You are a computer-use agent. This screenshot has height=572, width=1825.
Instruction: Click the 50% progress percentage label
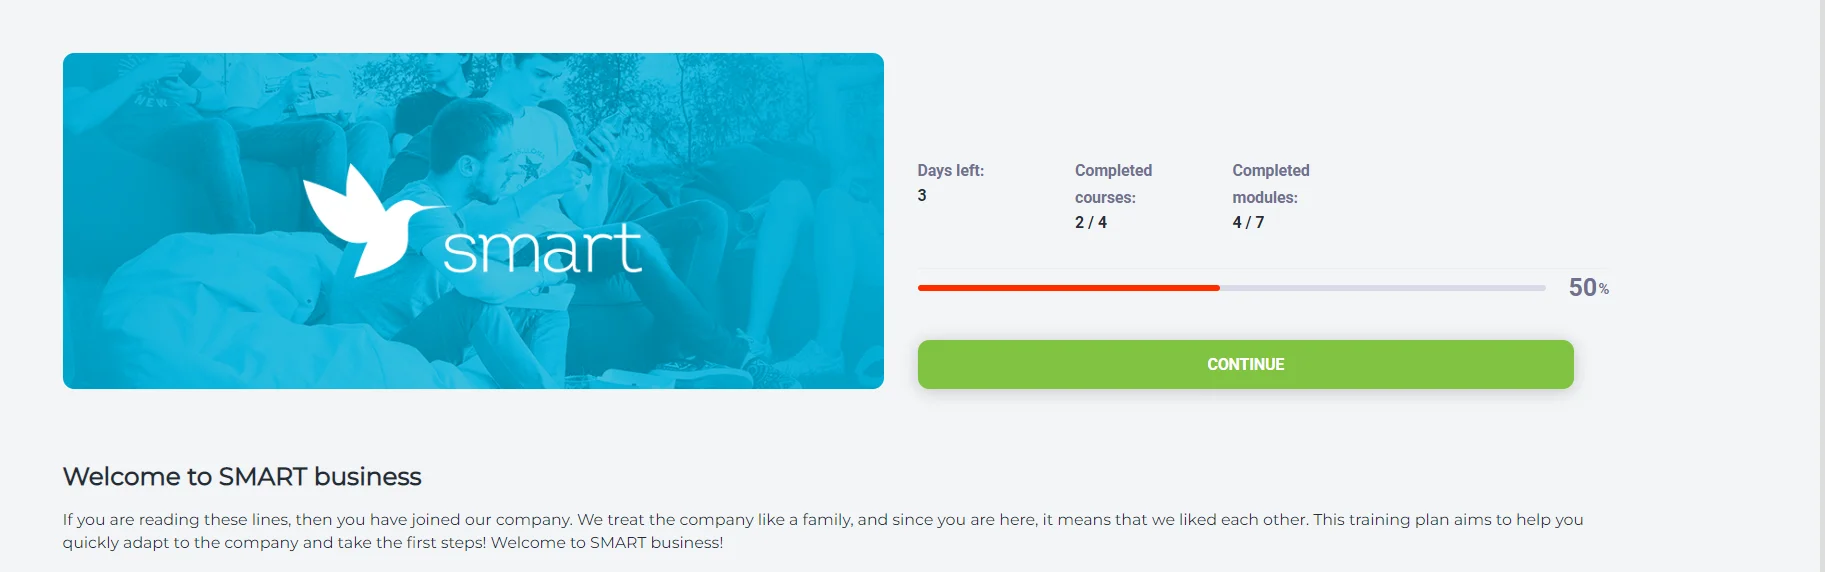click(x=1588, y=288)
